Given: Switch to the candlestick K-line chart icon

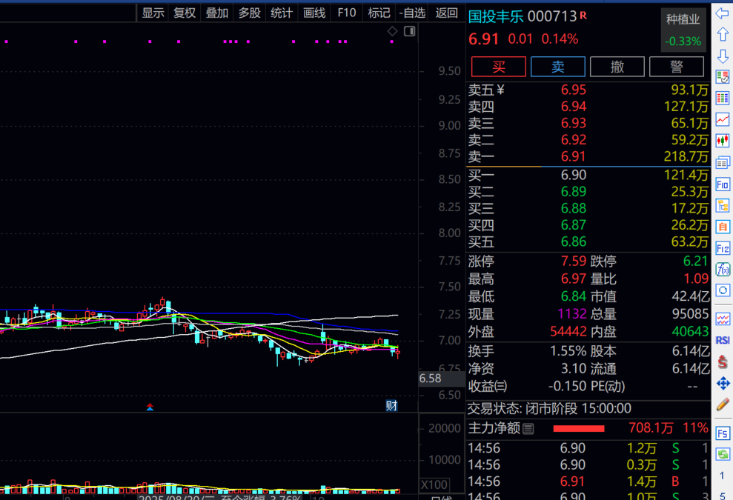Looking at the screenshot, I should click(722, 141).
